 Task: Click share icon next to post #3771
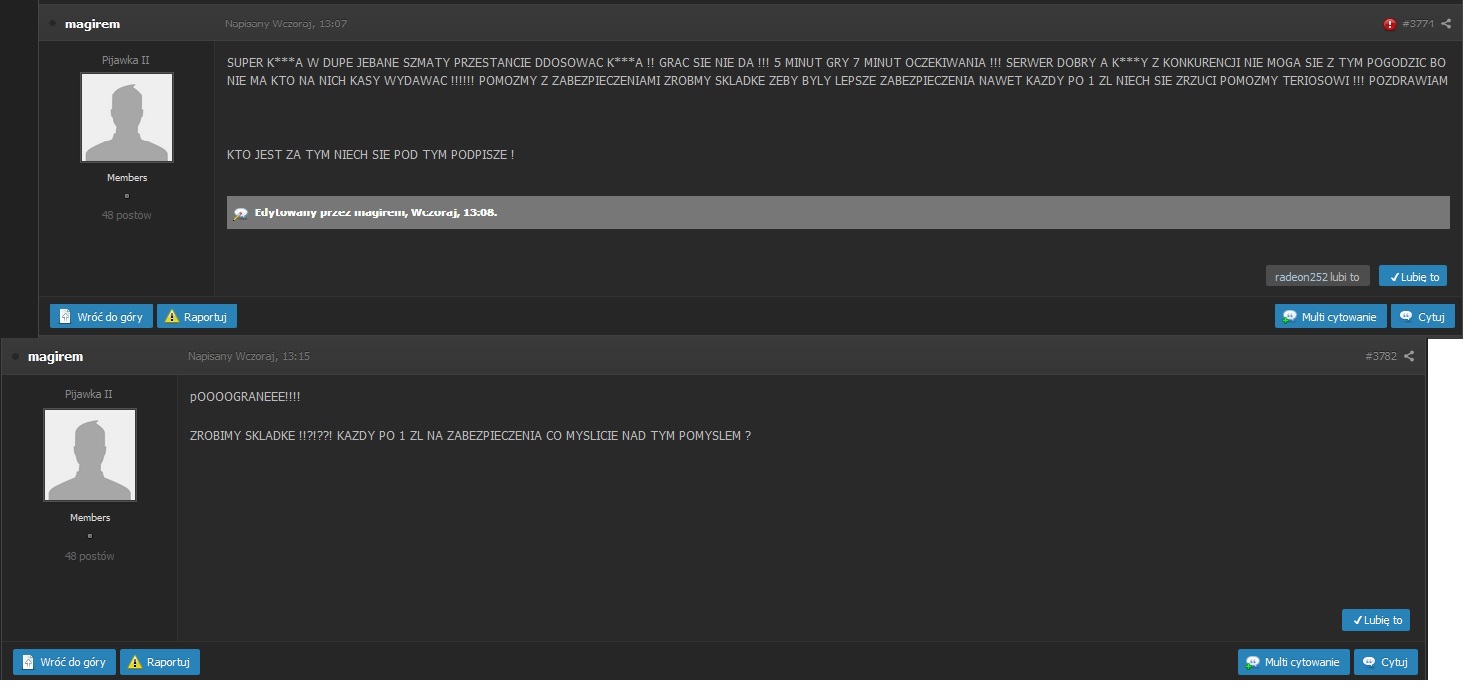tap(1446, 23)
